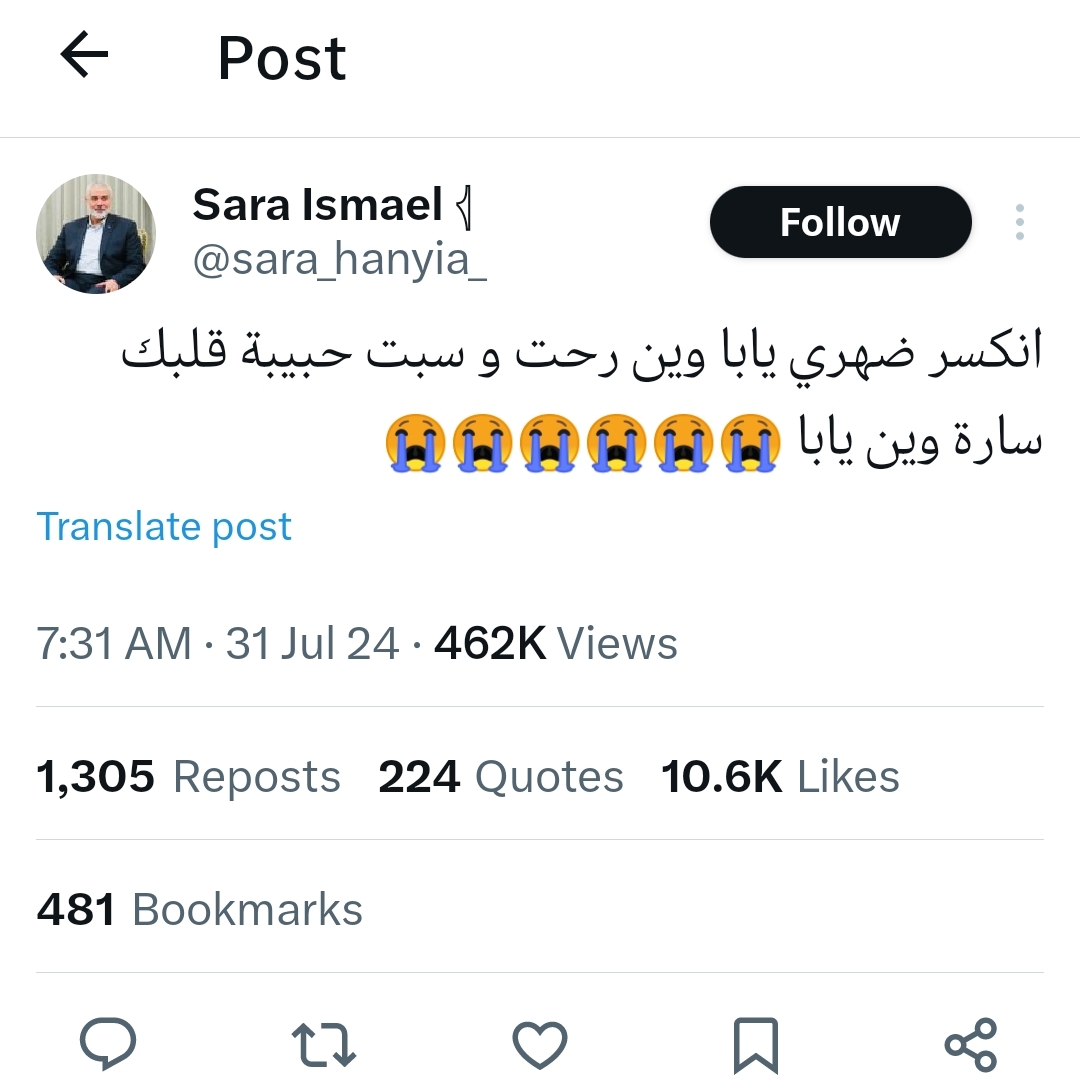
Task: Click the repost arrows icon
Action: coord(323,1044)
